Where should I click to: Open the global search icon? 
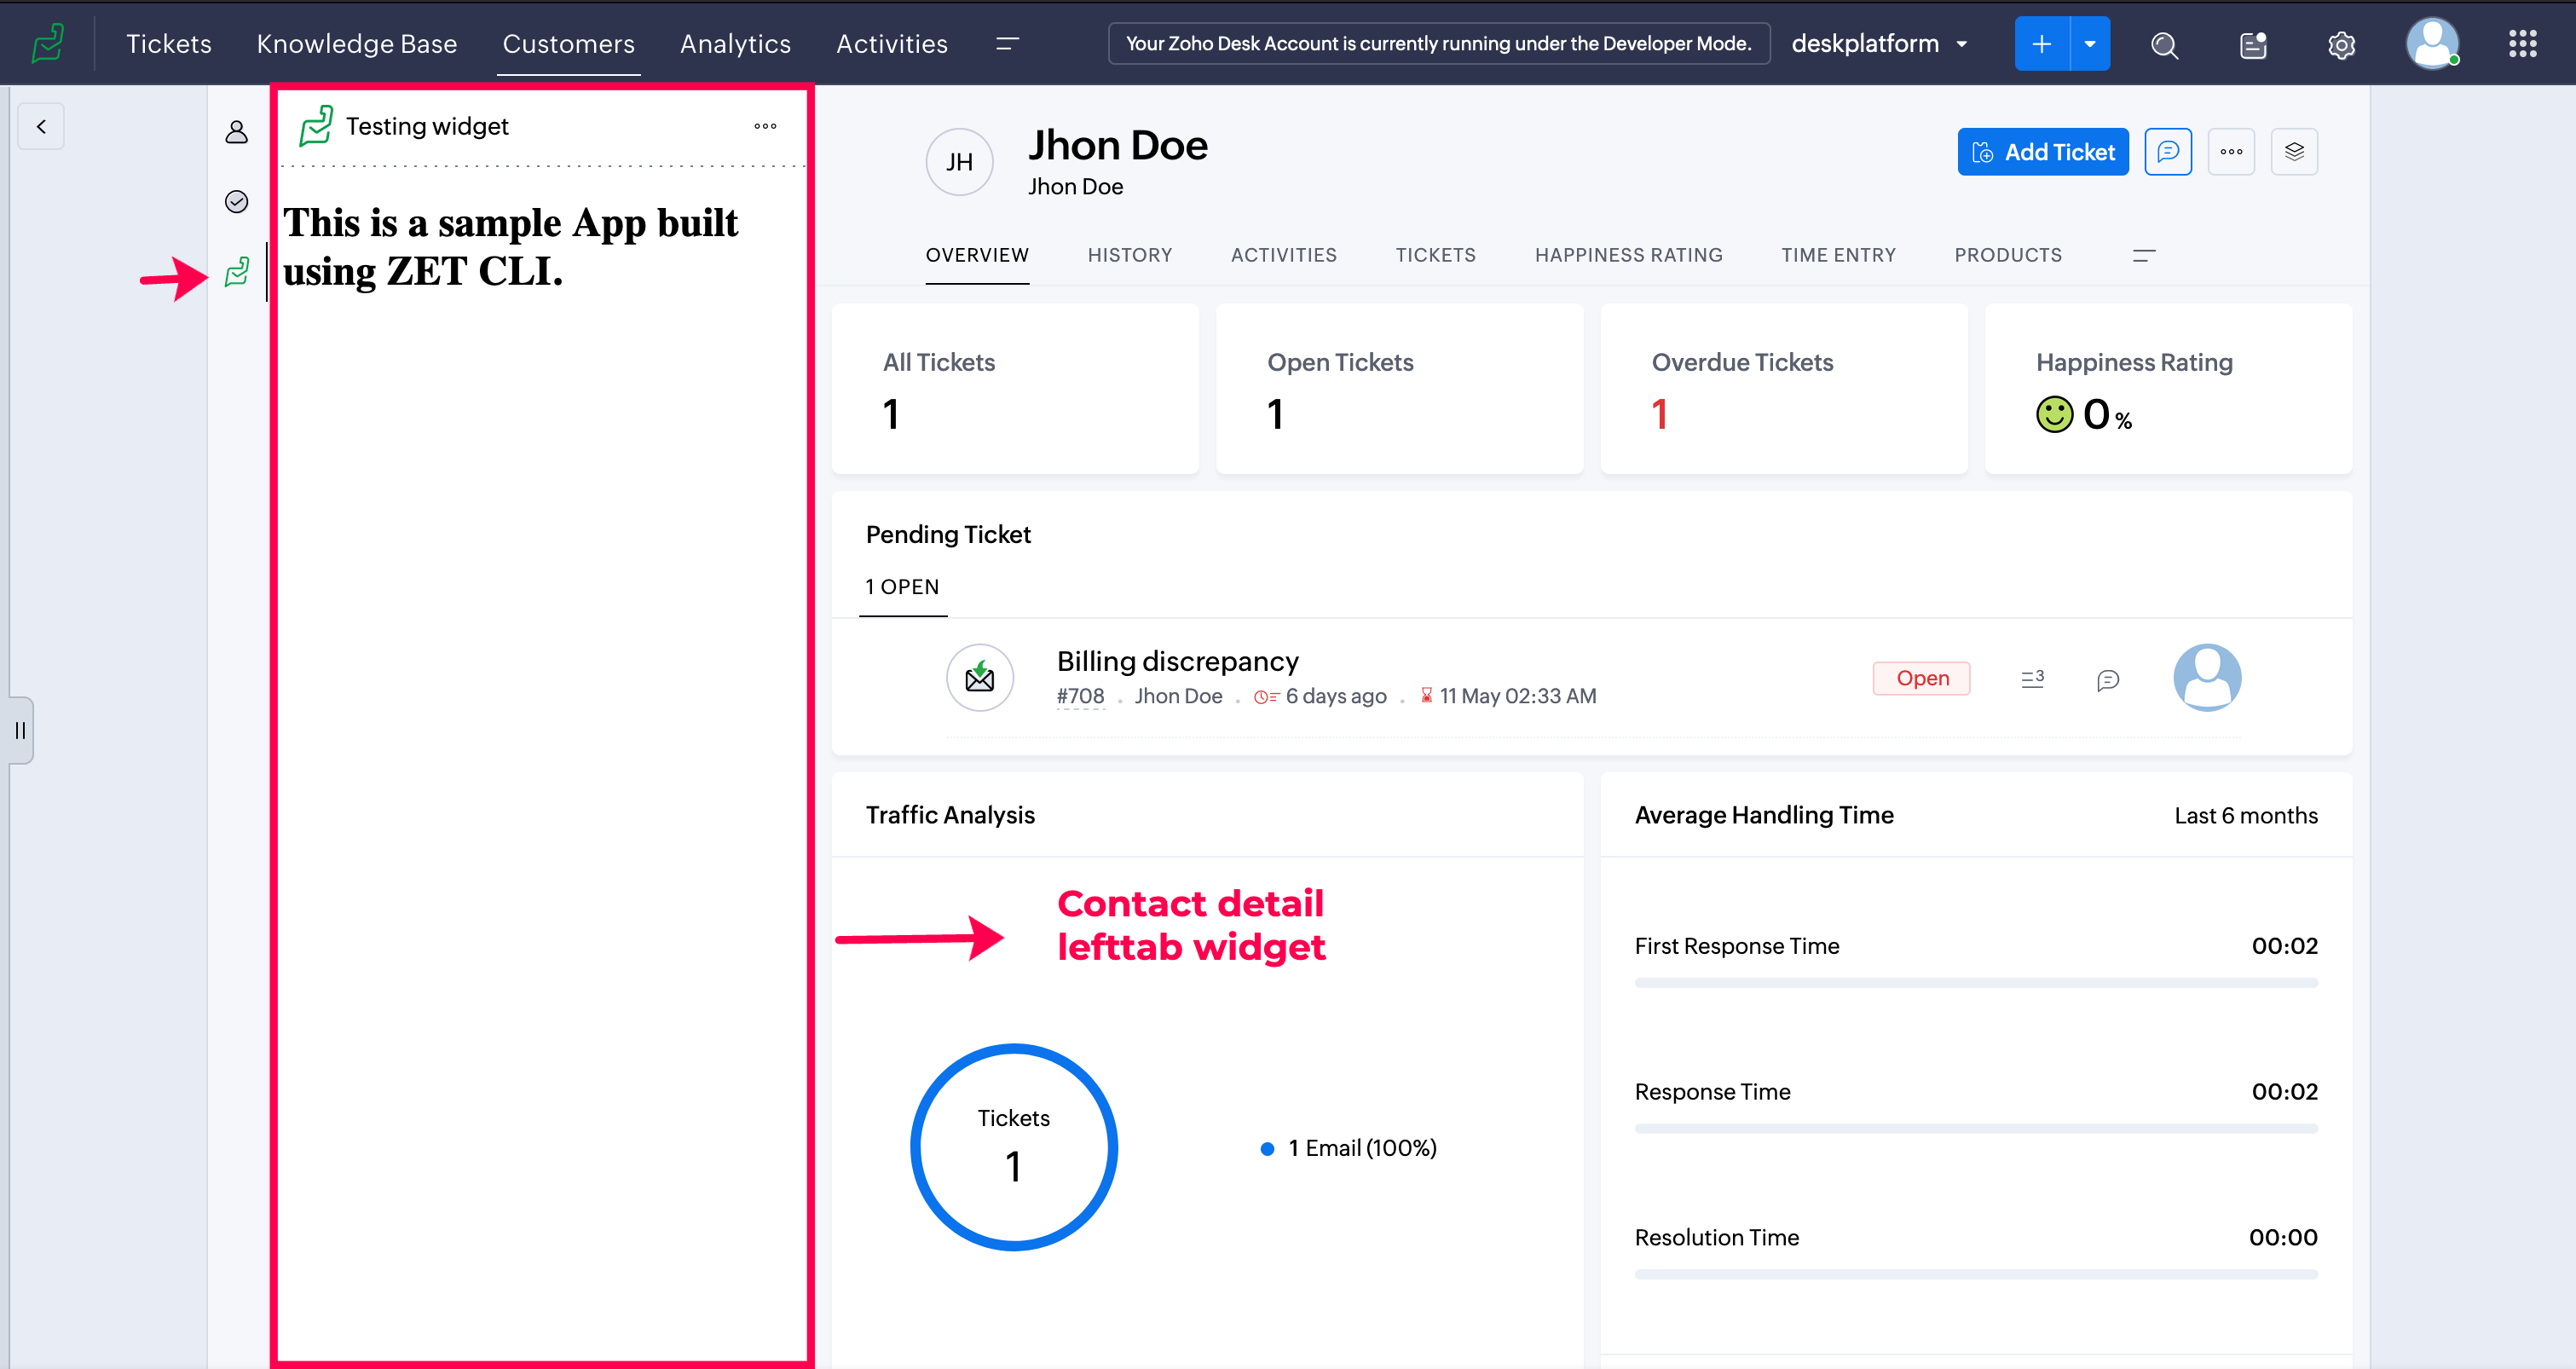click(x=2164, y=44)
